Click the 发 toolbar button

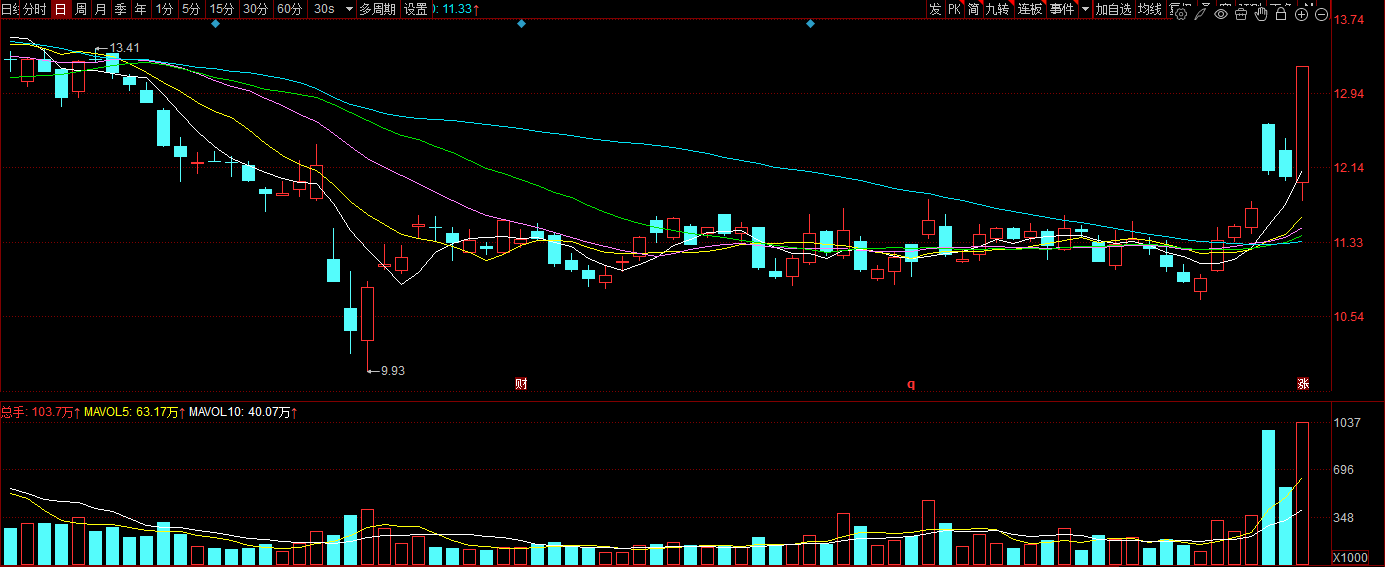coord(935,9)
